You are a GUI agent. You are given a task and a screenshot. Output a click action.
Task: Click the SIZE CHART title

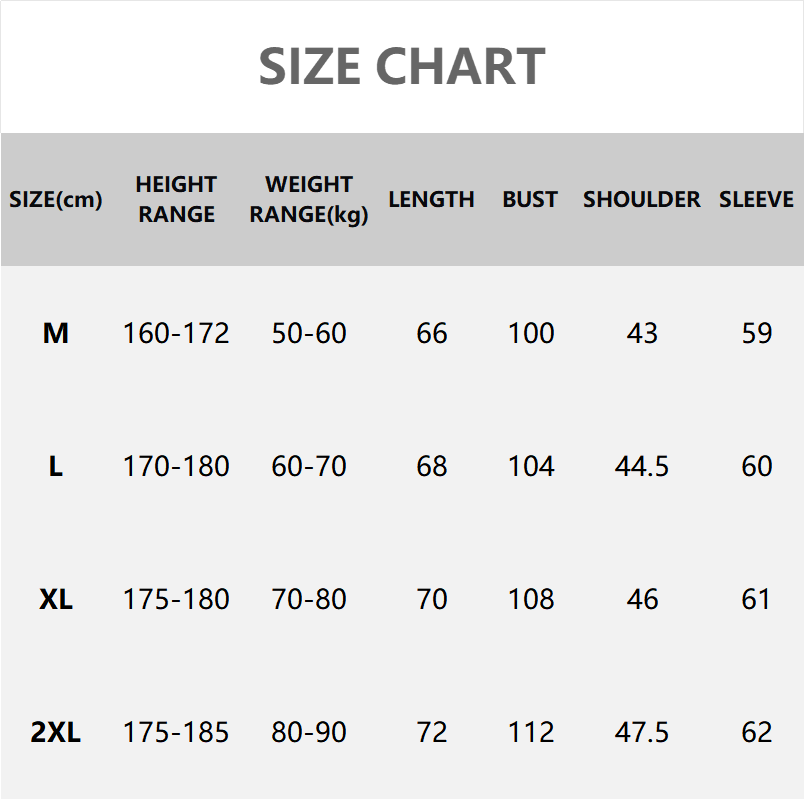pyautogui.click(x=402, y=67)
